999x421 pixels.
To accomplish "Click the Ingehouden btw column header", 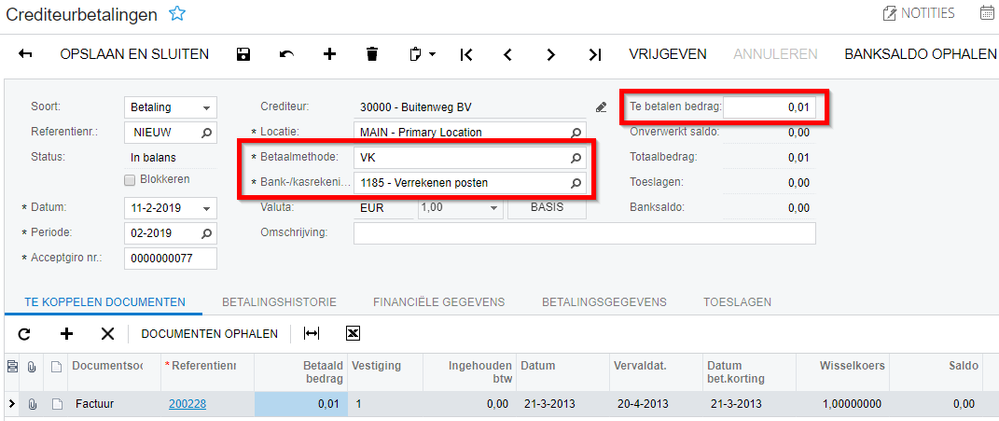I will click(x=470, y=373).
